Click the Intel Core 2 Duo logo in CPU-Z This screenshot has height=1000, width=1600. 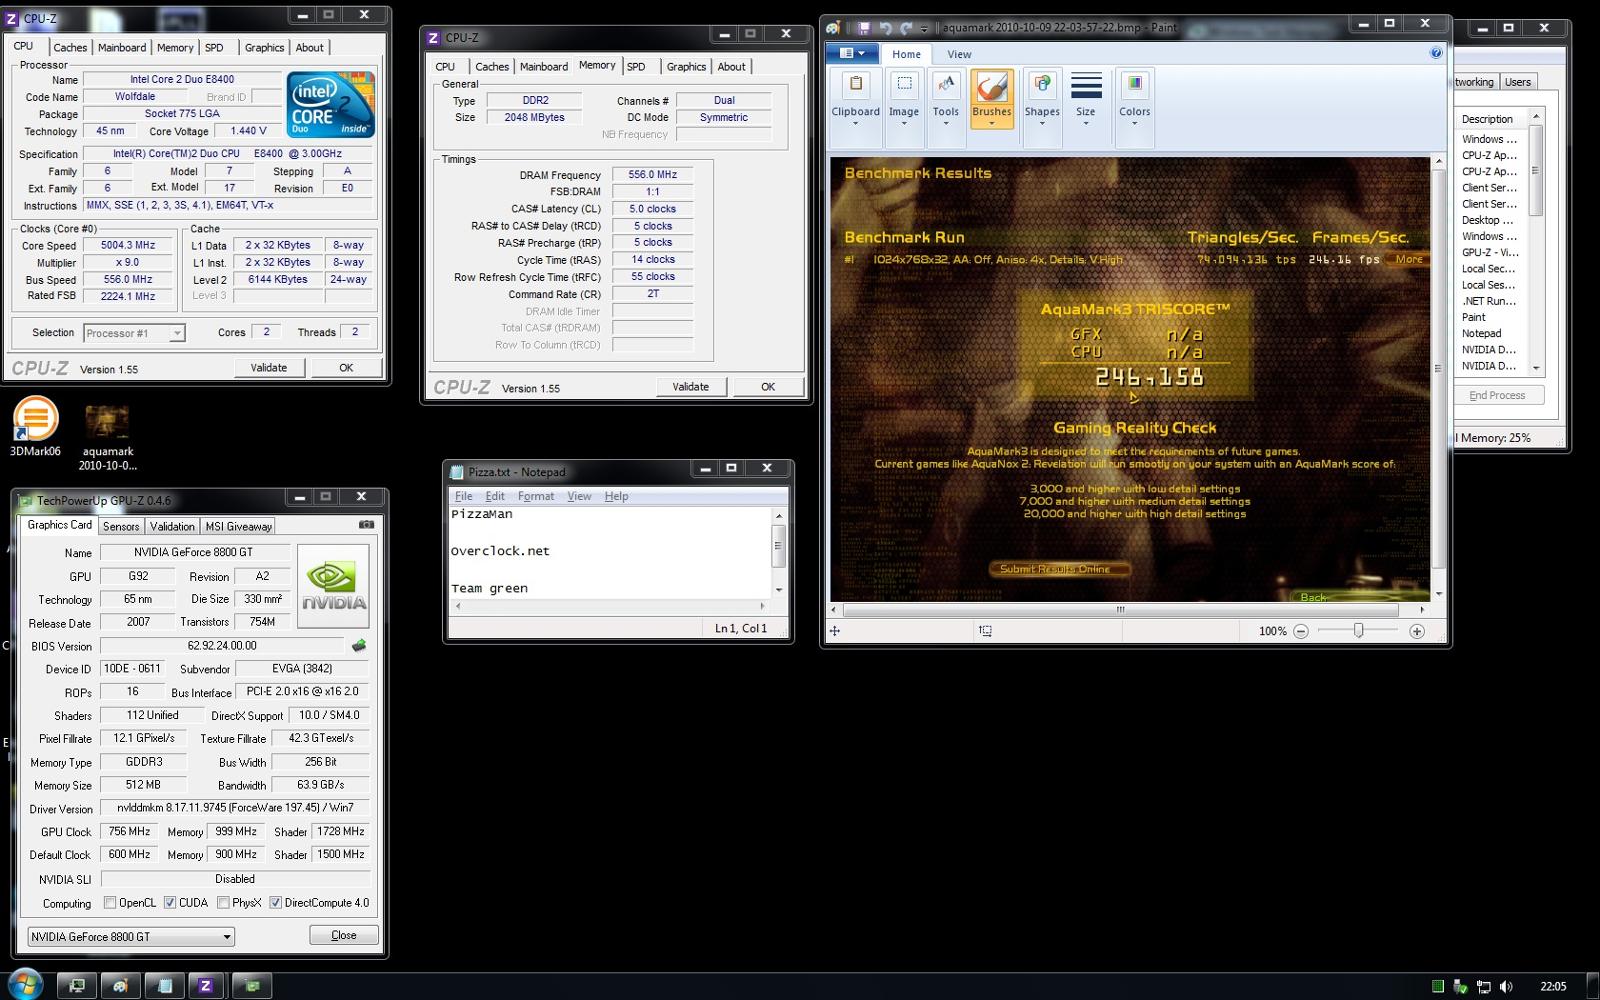click(x=330, y=103)
